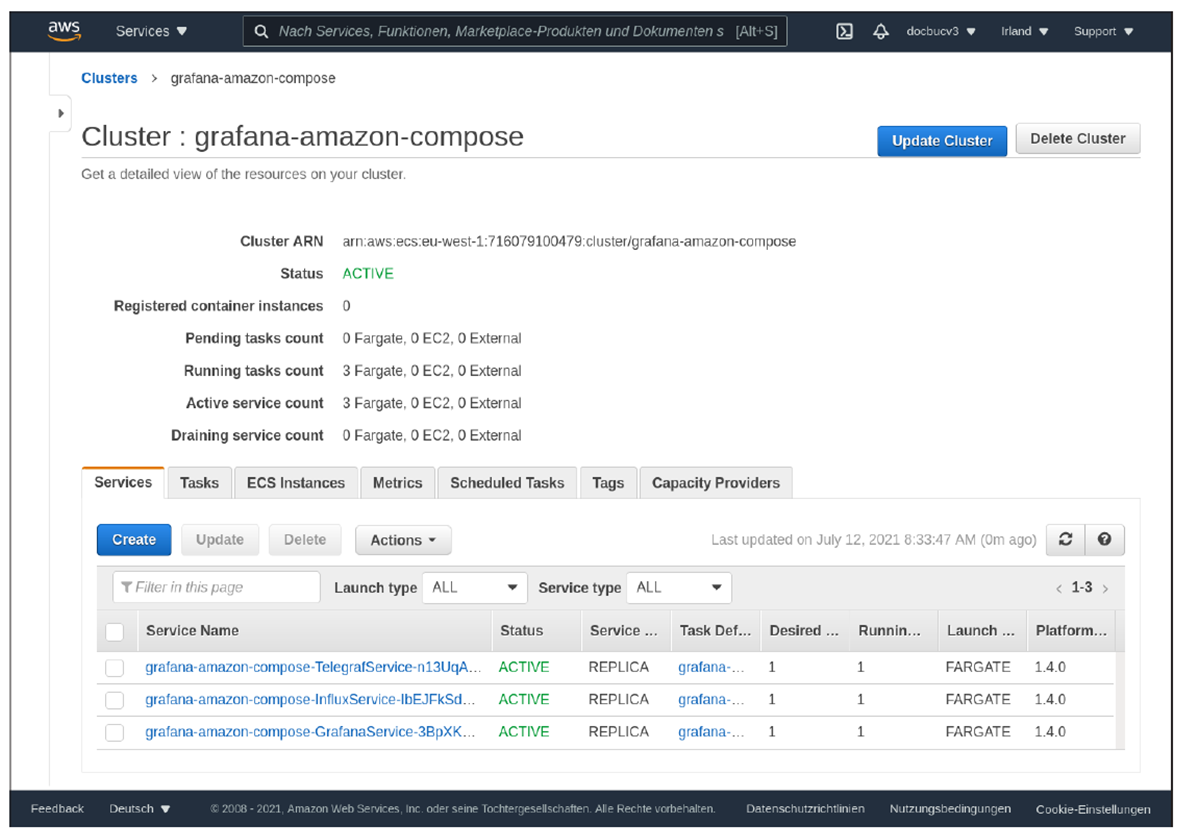Open the docbucv3 account dropdown
This screenshot has width=1182, height=836.
click(941, 31)
